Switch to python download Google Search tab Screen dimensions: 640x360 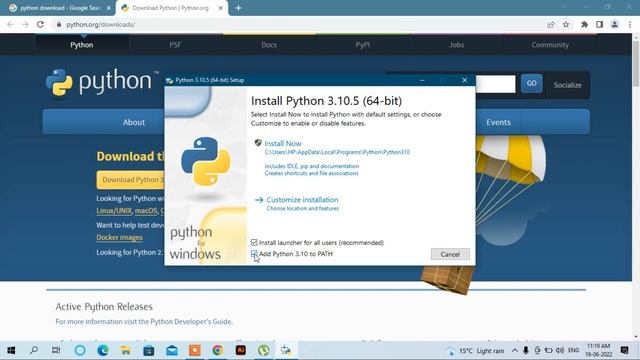click(60, 8)
